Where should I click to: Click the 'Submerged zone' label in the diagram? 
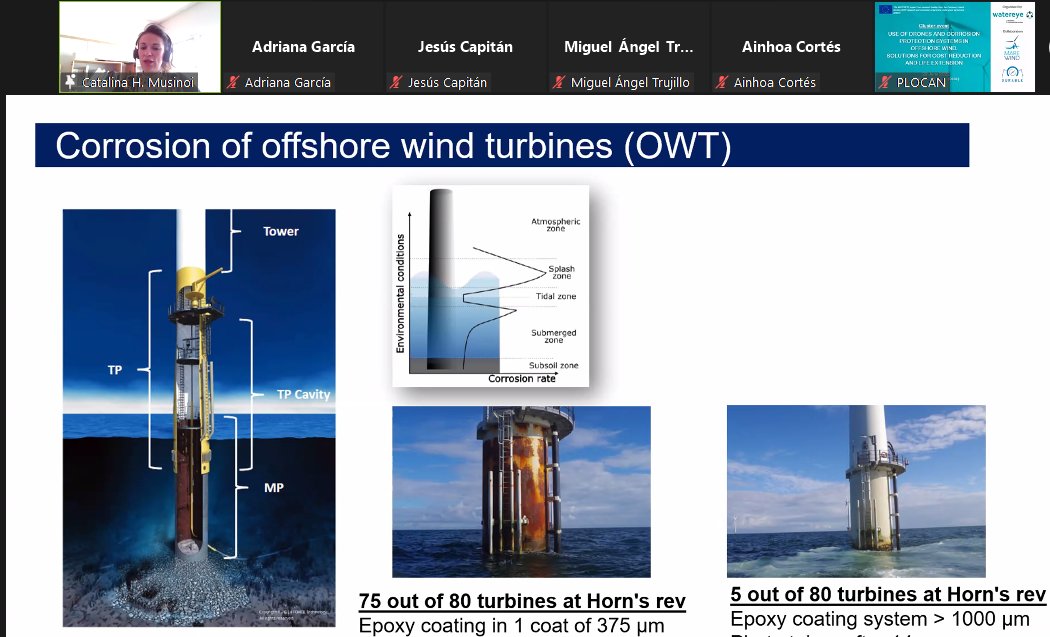point(554,336)
